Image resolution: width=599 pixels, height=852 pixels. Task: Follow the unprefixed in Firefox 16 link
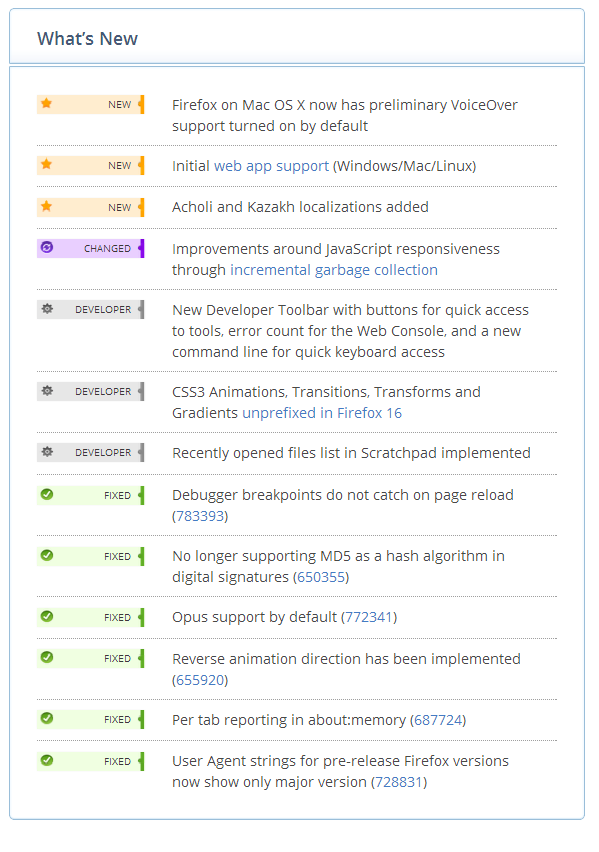(x=322, y=413)
